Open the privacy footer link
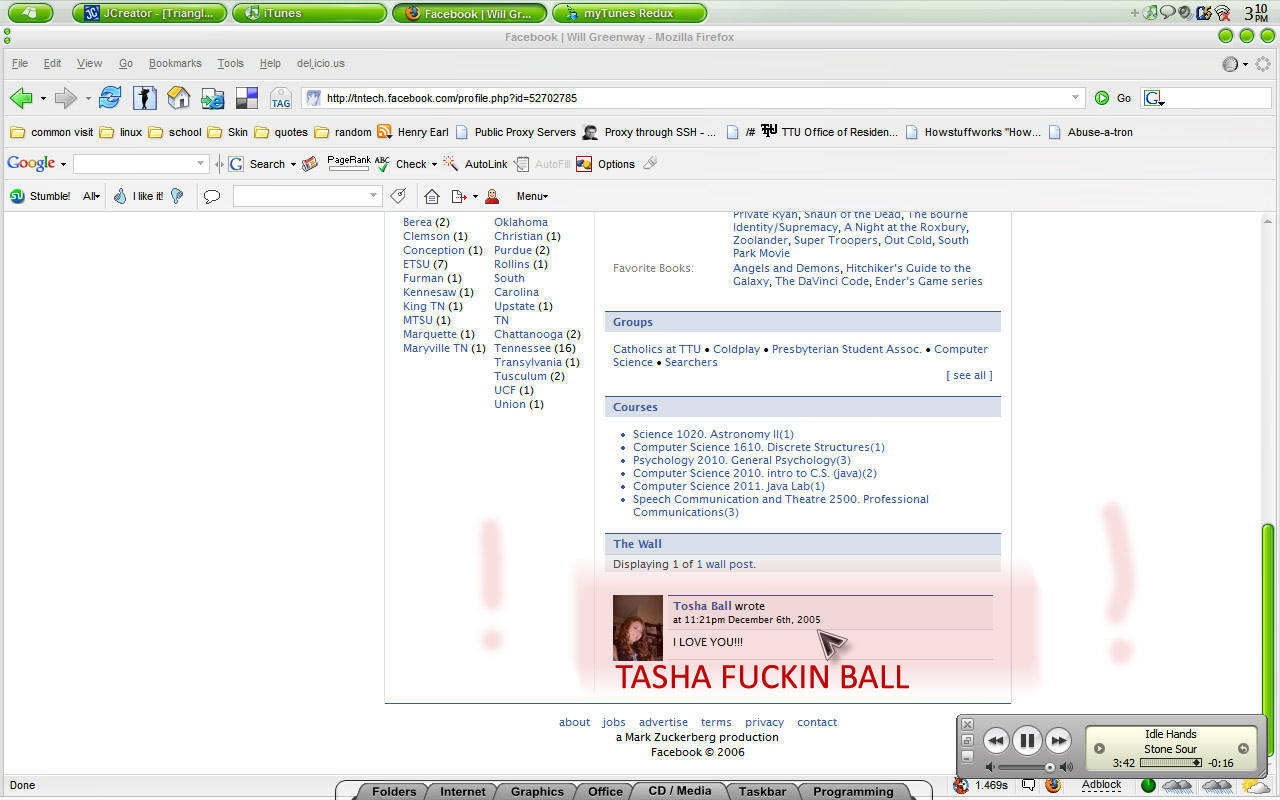This screenshot has height=800, width=1280. (x=764, y=722)
